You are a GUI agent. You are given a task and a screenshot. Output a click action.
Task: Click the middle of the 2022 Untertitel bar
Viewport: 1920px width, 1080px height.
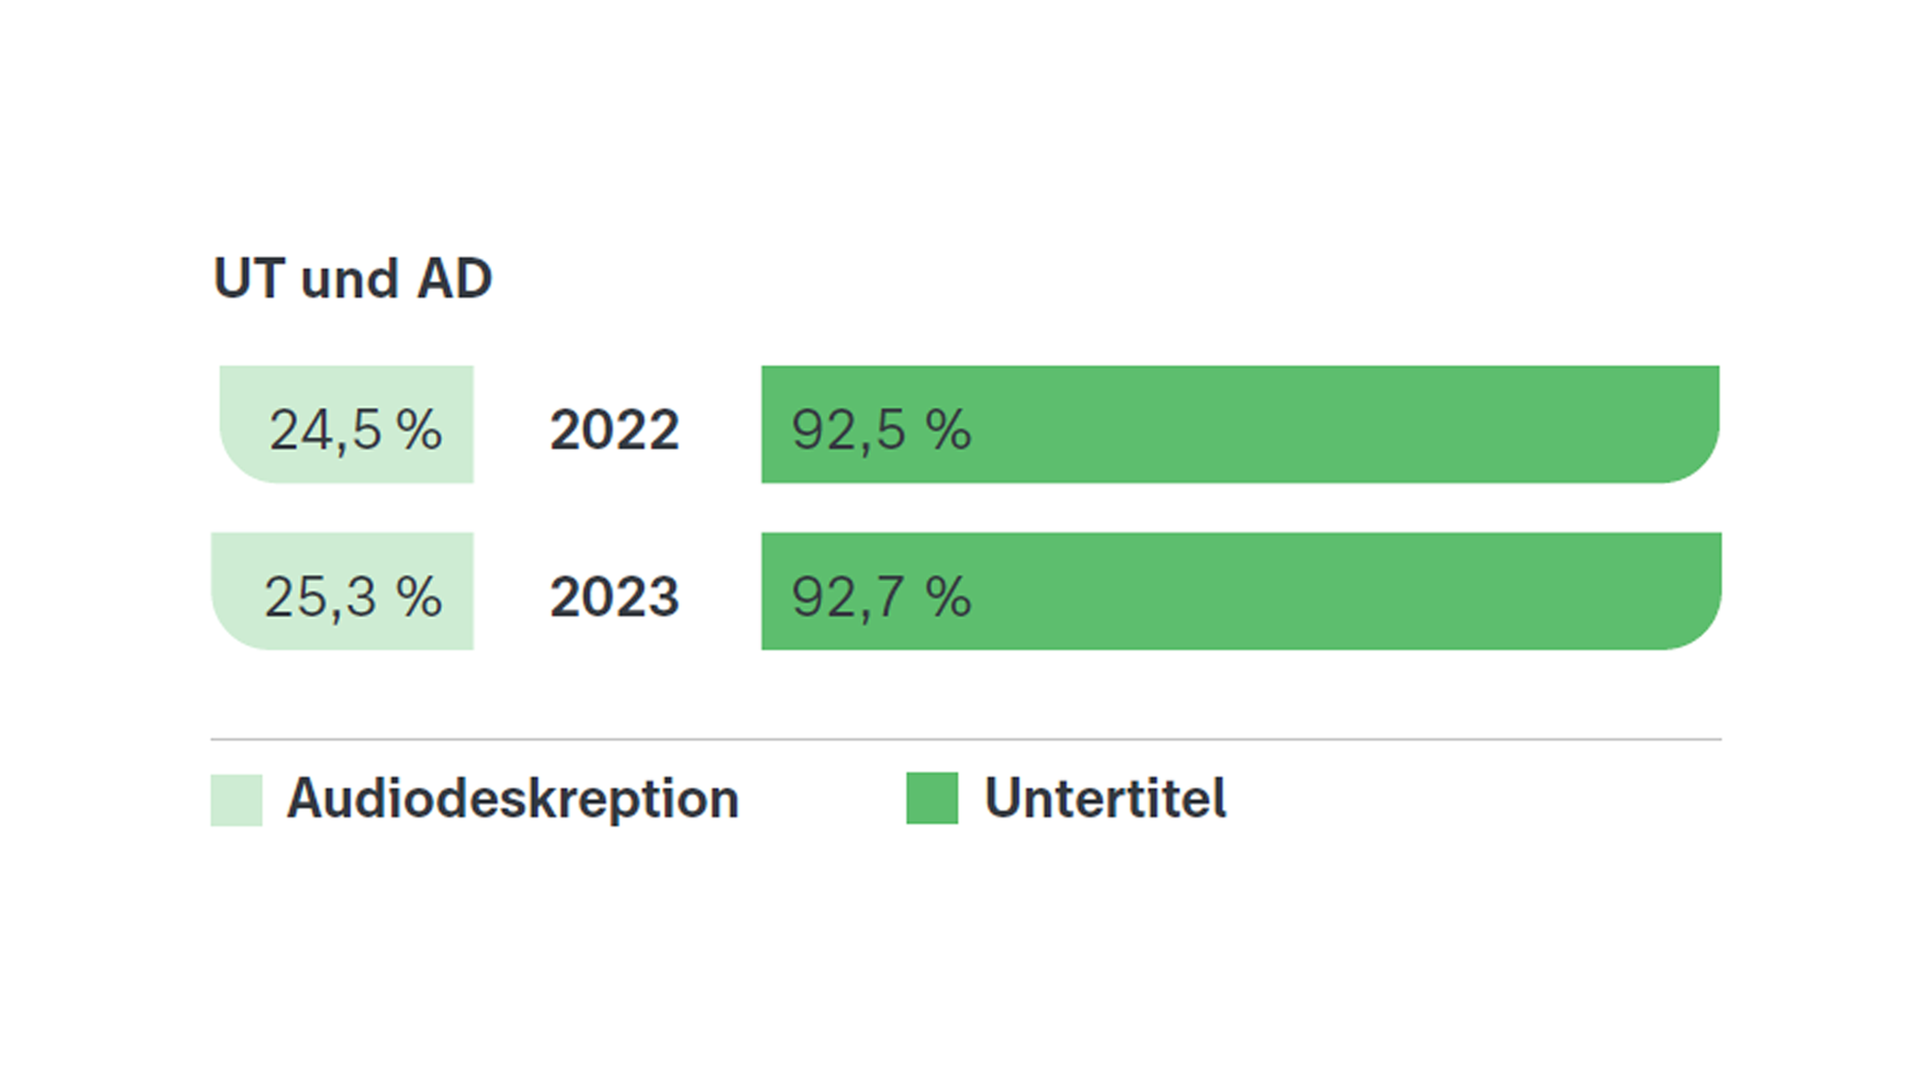1240,424
